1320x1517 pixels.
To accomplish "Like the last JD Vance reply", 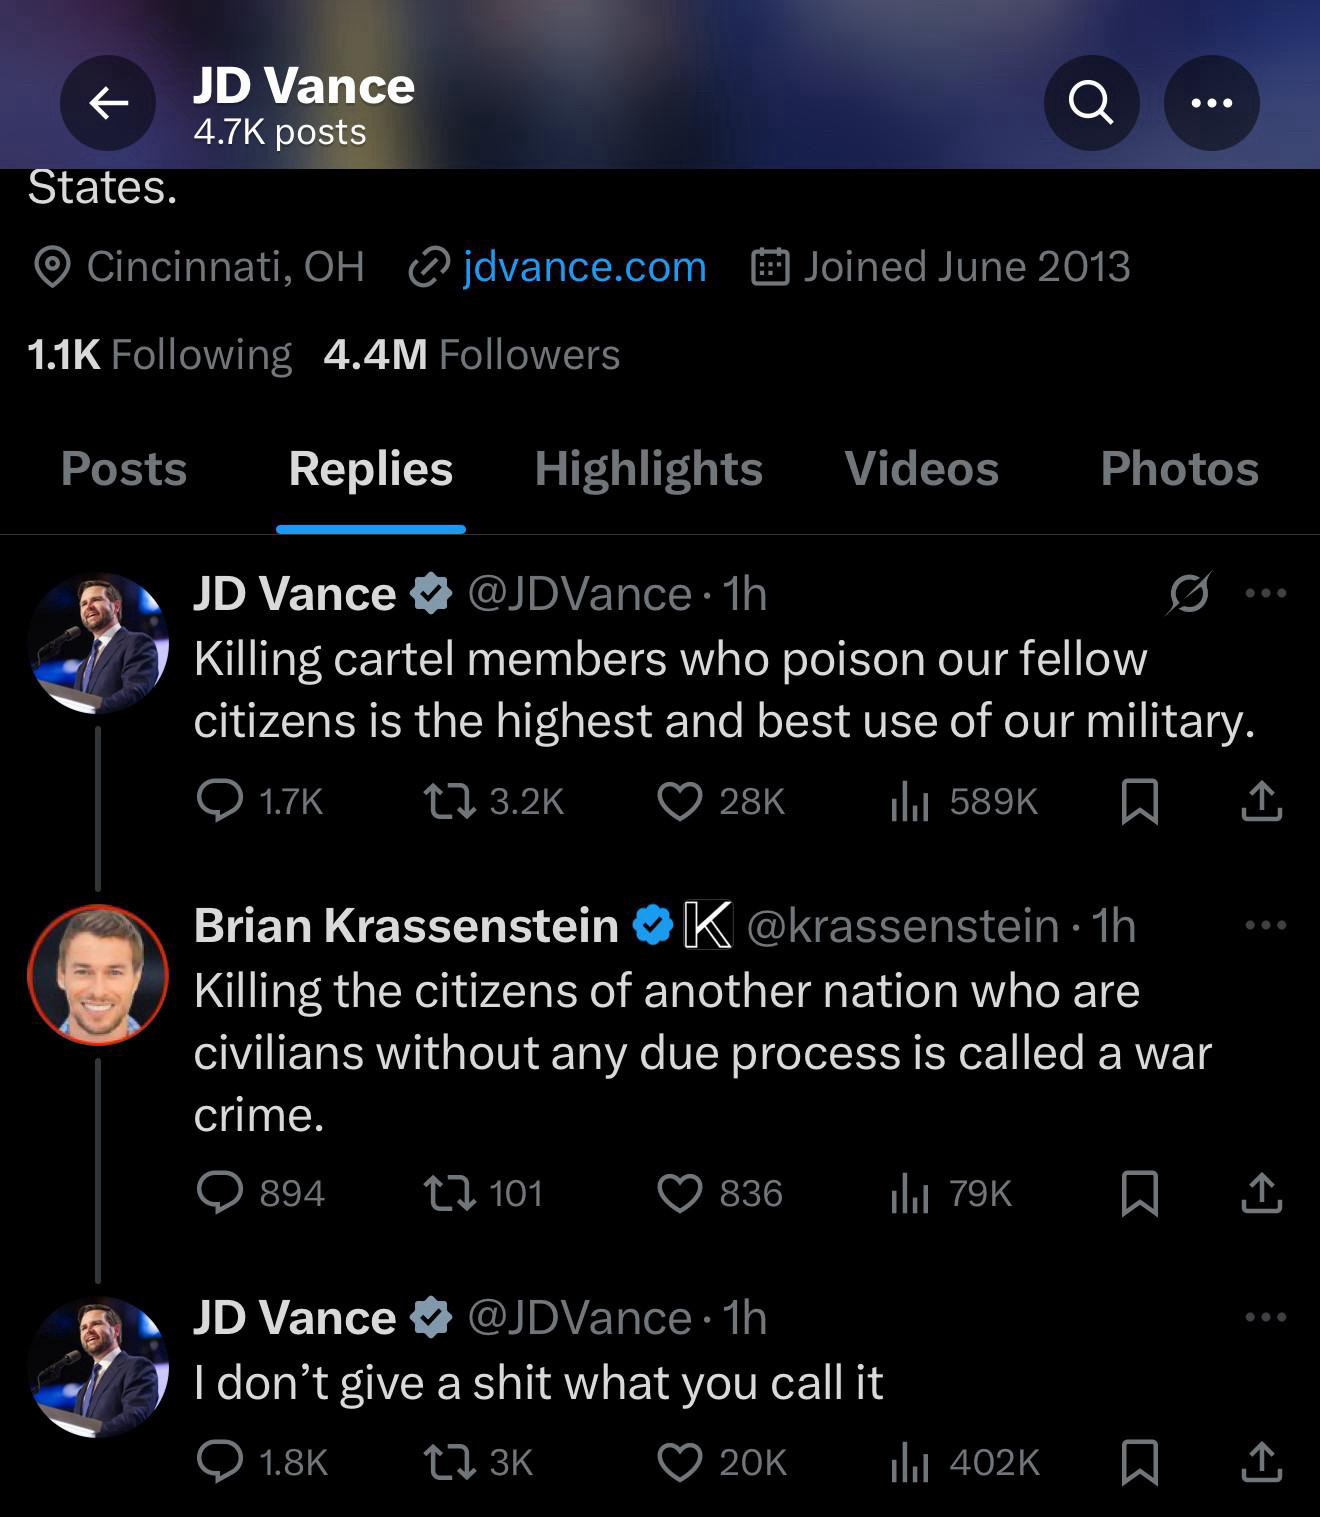I will click(680, 1462).
